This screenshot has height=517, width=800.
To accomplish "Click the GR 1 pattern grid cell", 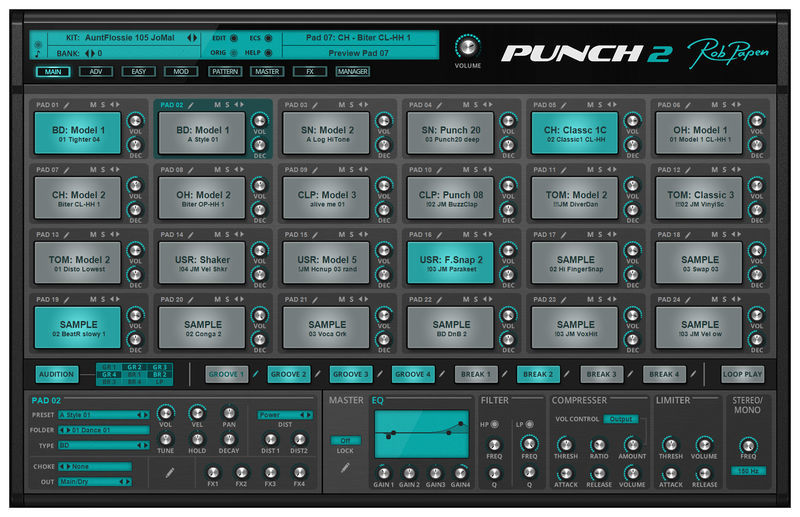I will (x=109, y=367).
